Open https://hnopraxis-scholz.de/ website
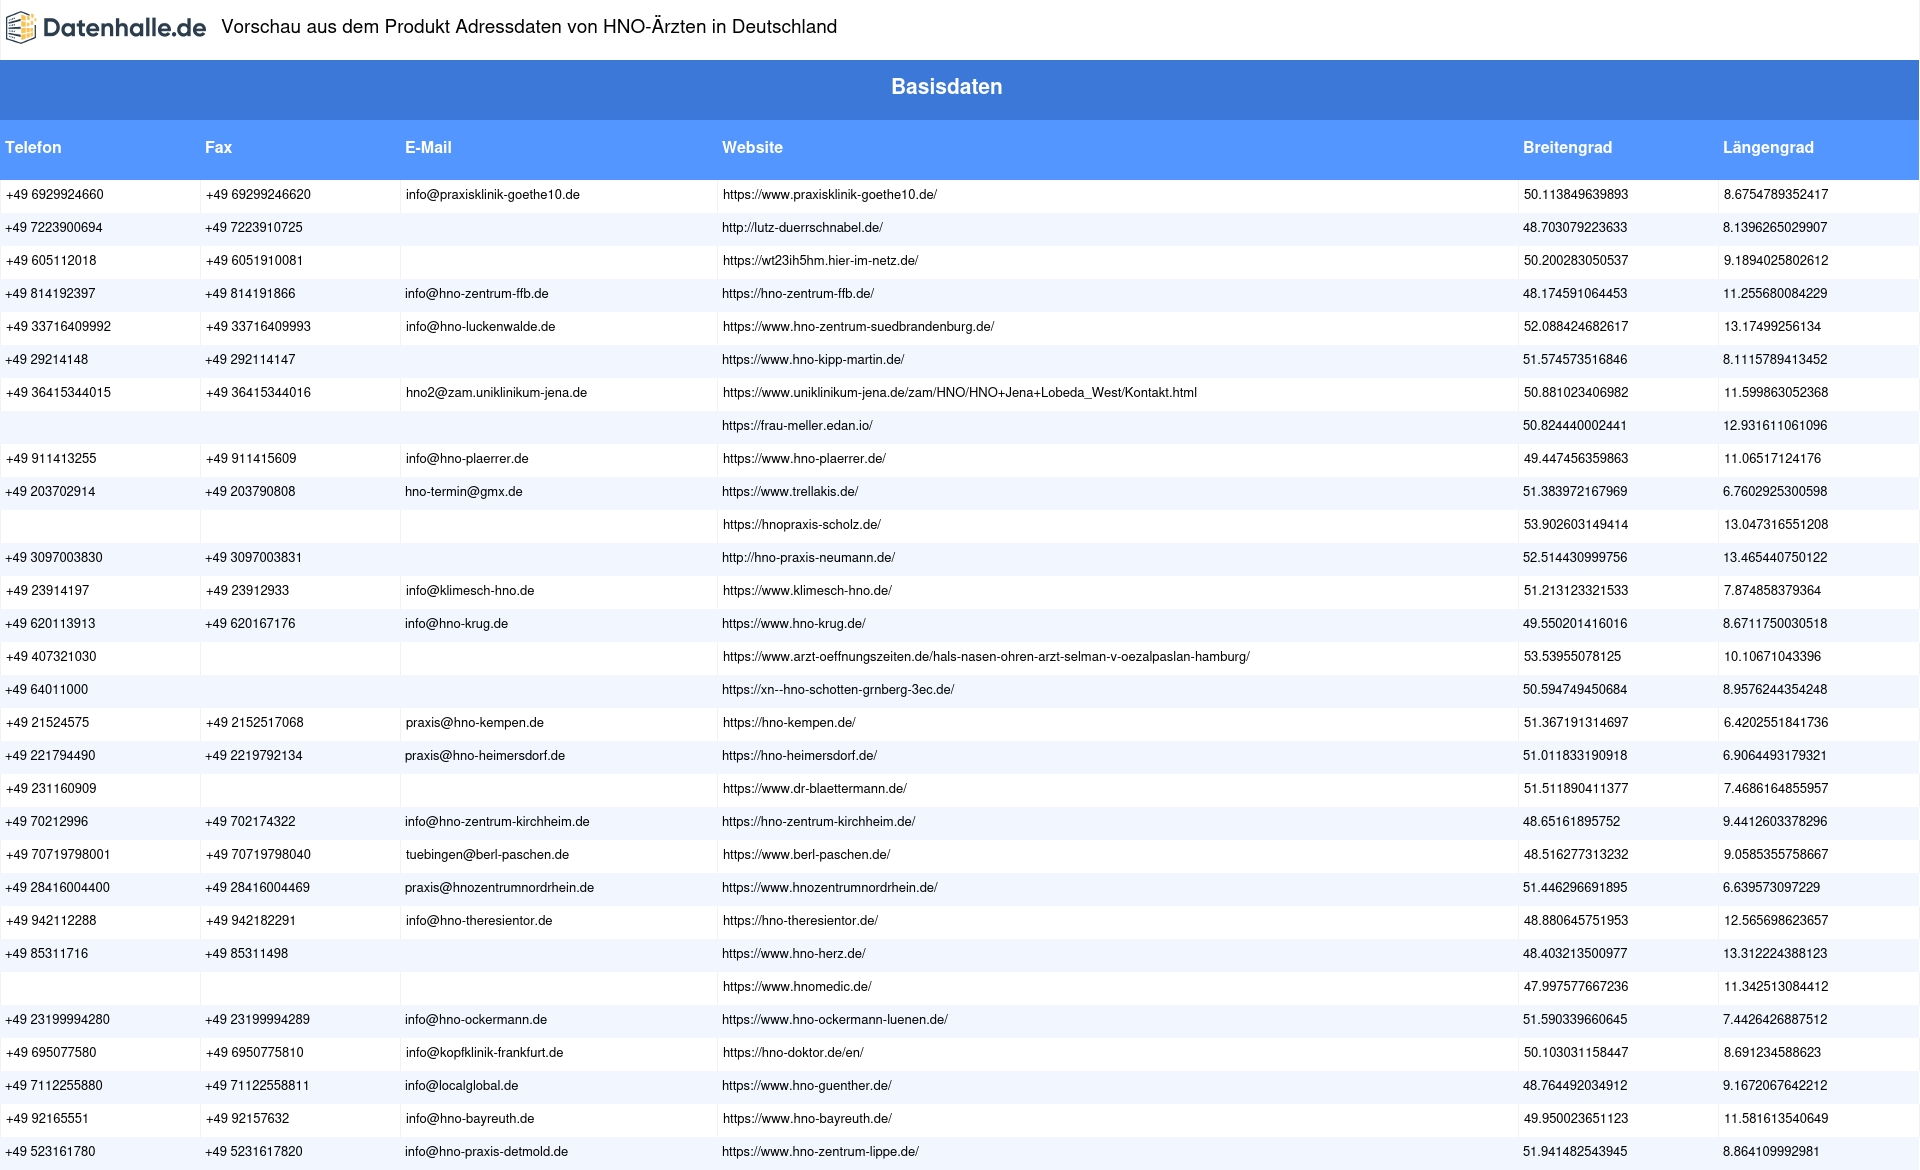 pyautogui.click(x=802, y=525)
